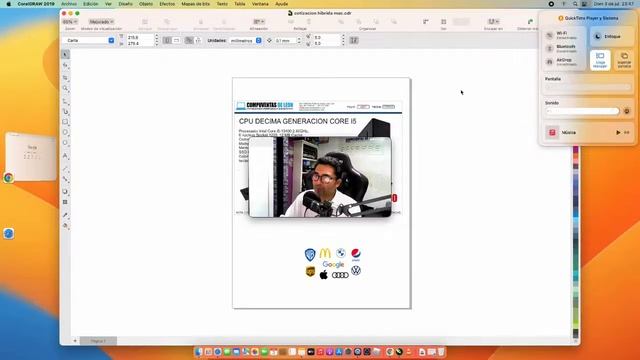The height and width of the screenshot is (360, 640).
Task: Toggle Bluetooth in Control Center
Action: (550, 49)
